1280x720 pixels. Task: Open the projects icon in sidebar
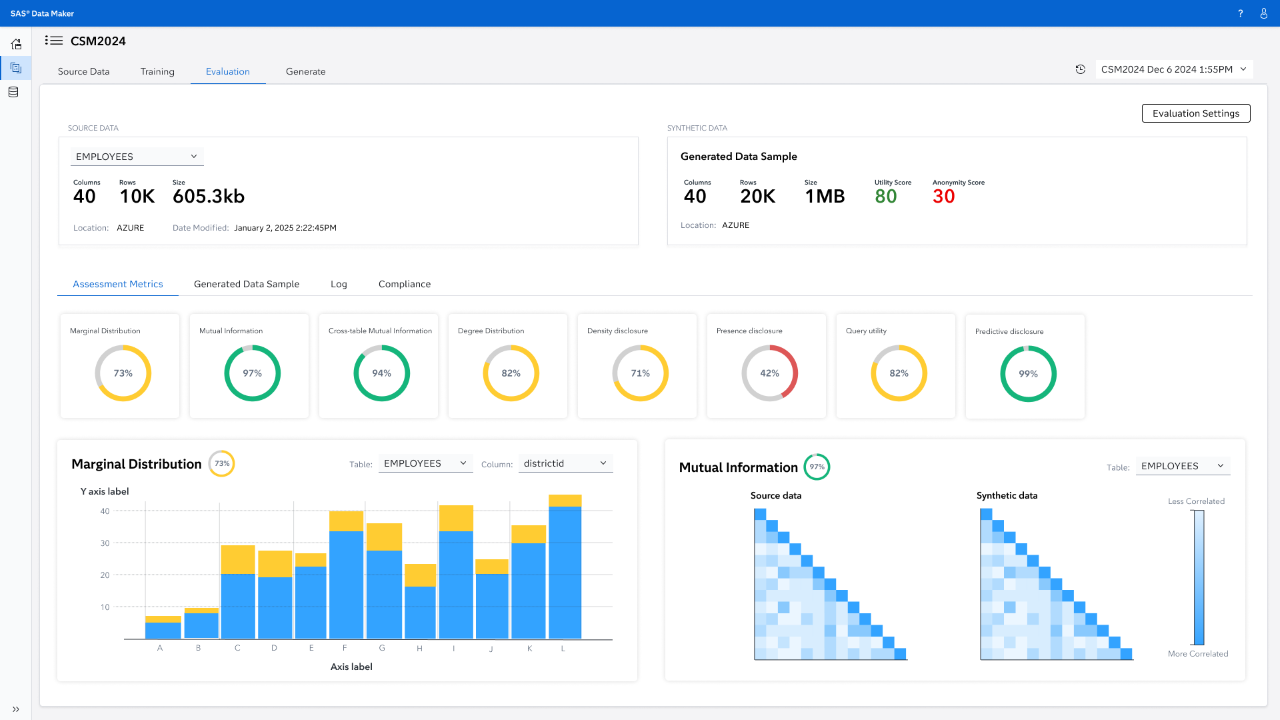15,68
